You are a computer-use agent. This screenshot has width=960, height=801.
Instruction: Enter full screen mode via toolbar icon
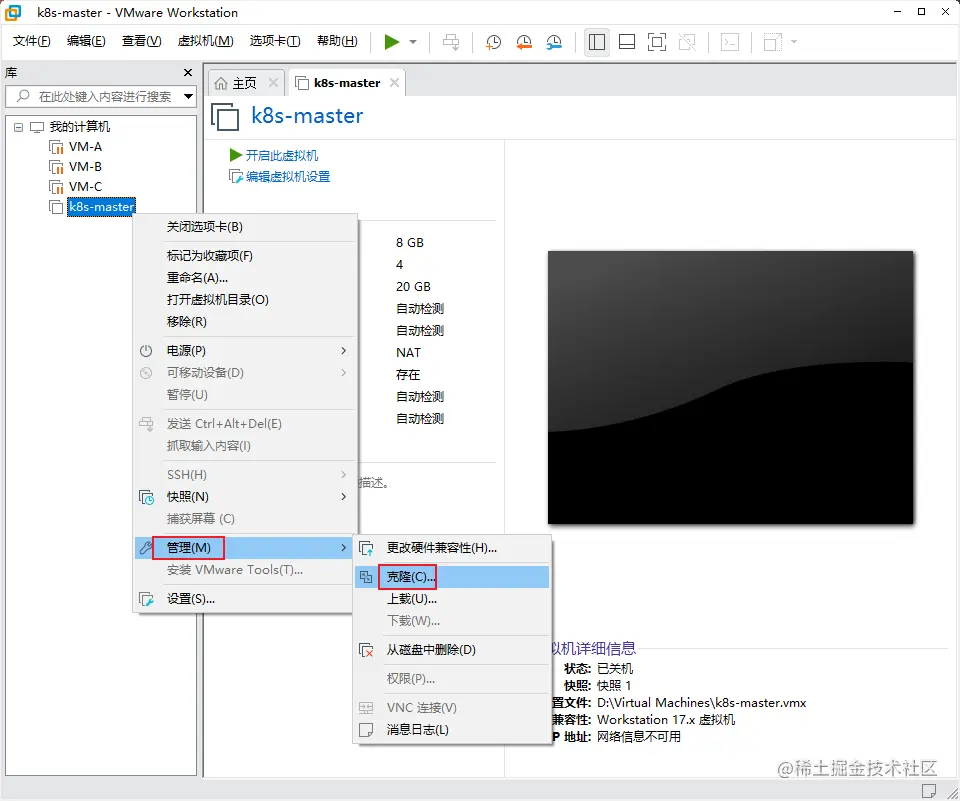[x=657, y=42]
